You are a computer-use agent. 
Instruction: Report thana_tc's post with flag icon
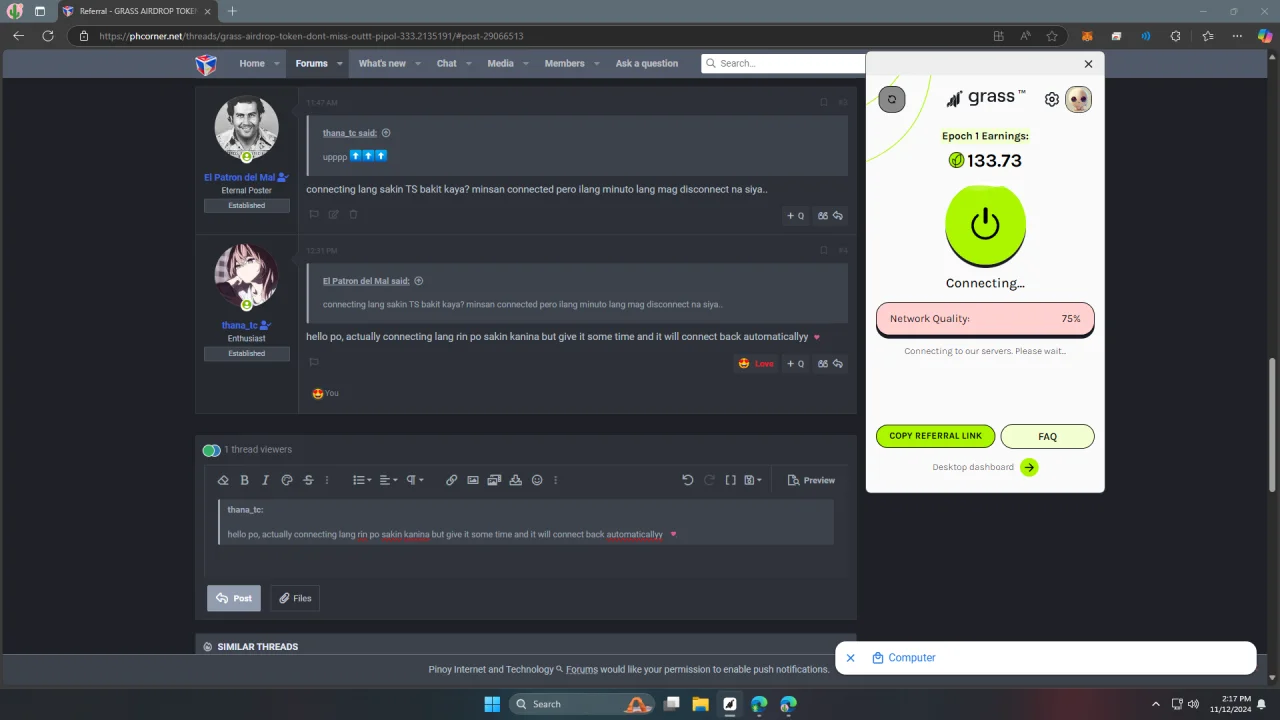coord(313,362)
